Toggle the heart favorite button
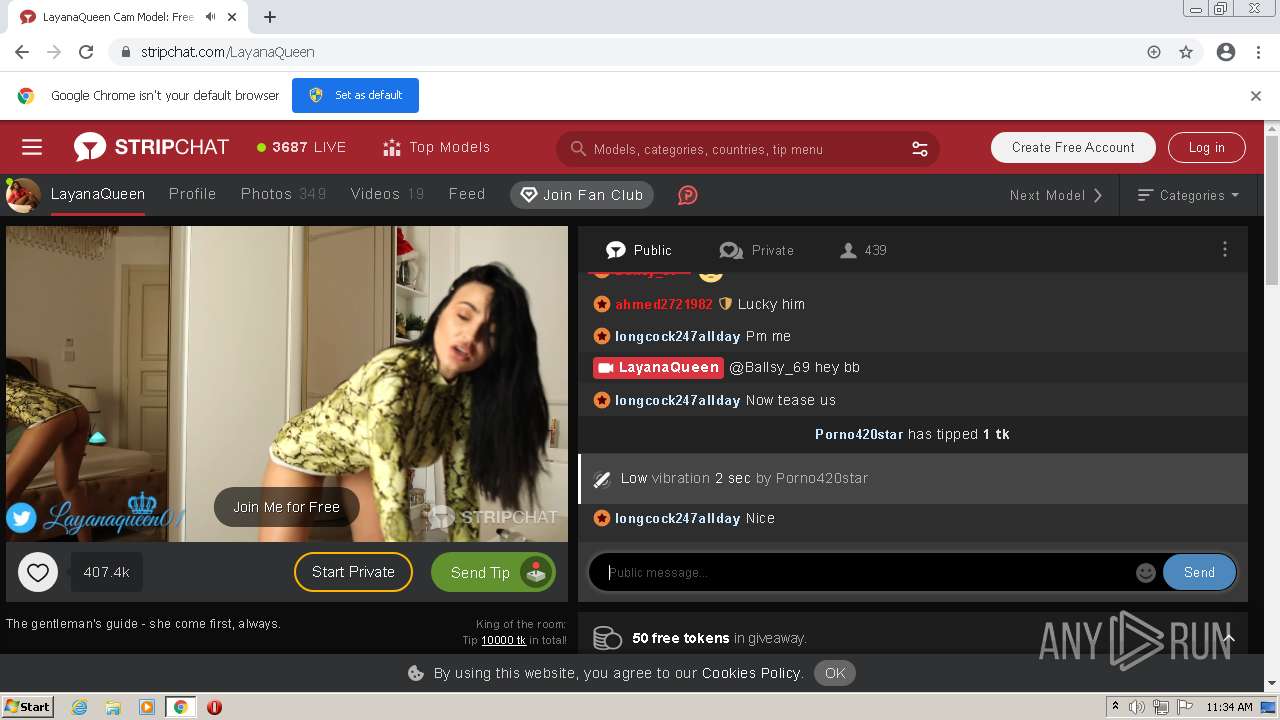The width and height of the screenshot is (1280, 720). pyautogui.click(x=38, y=572)
